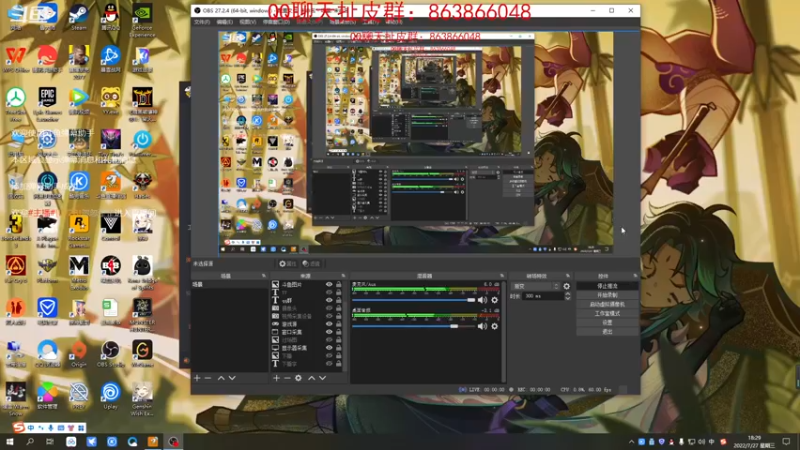Open Origin desktop shortcut
Viewport: 800px width, 450px height.
pyautogui.click(x=79, y=354)
